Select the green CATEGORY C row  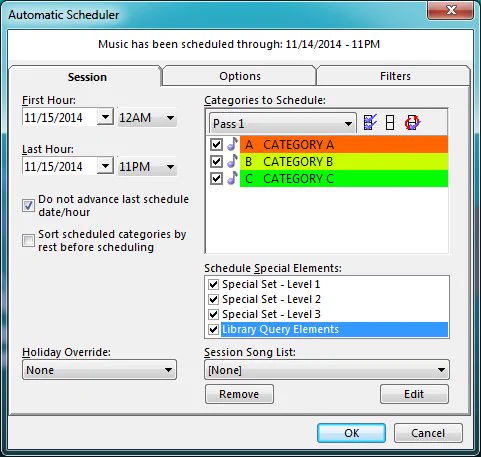click(x=344, y=179)
